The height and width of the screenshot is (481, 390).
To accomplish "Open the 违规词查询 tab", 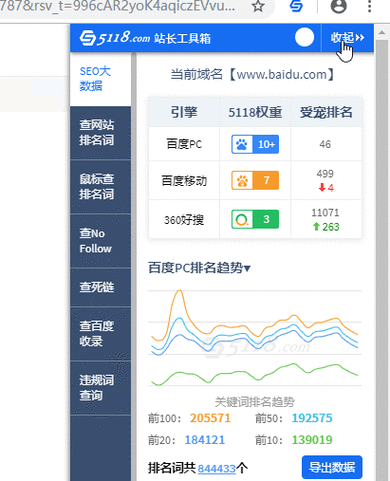I will 100,388.
